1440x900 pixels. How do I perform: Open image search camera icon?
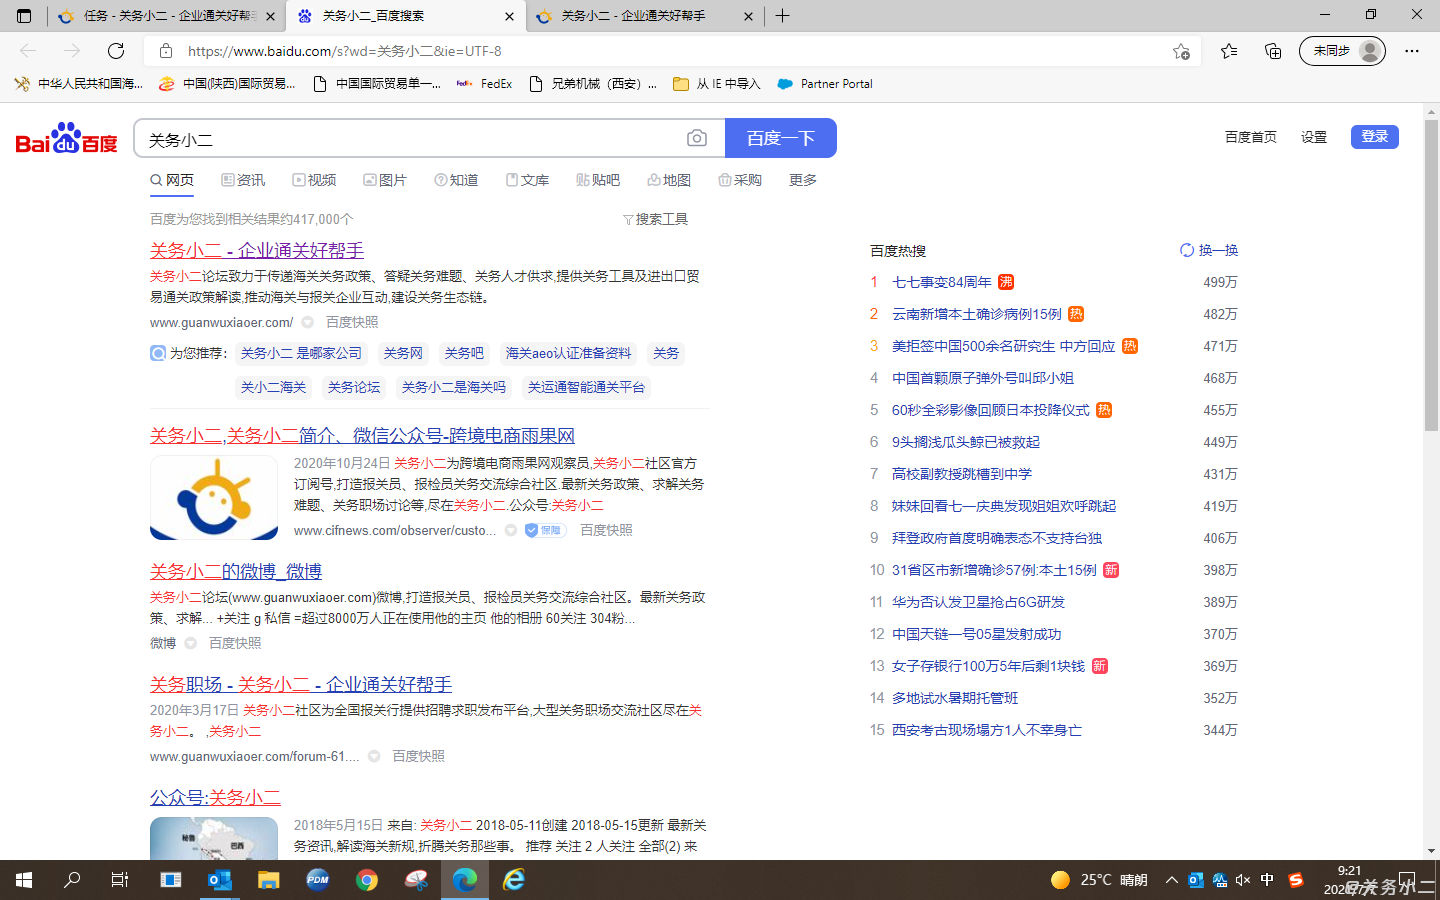(x=697, y=138)
